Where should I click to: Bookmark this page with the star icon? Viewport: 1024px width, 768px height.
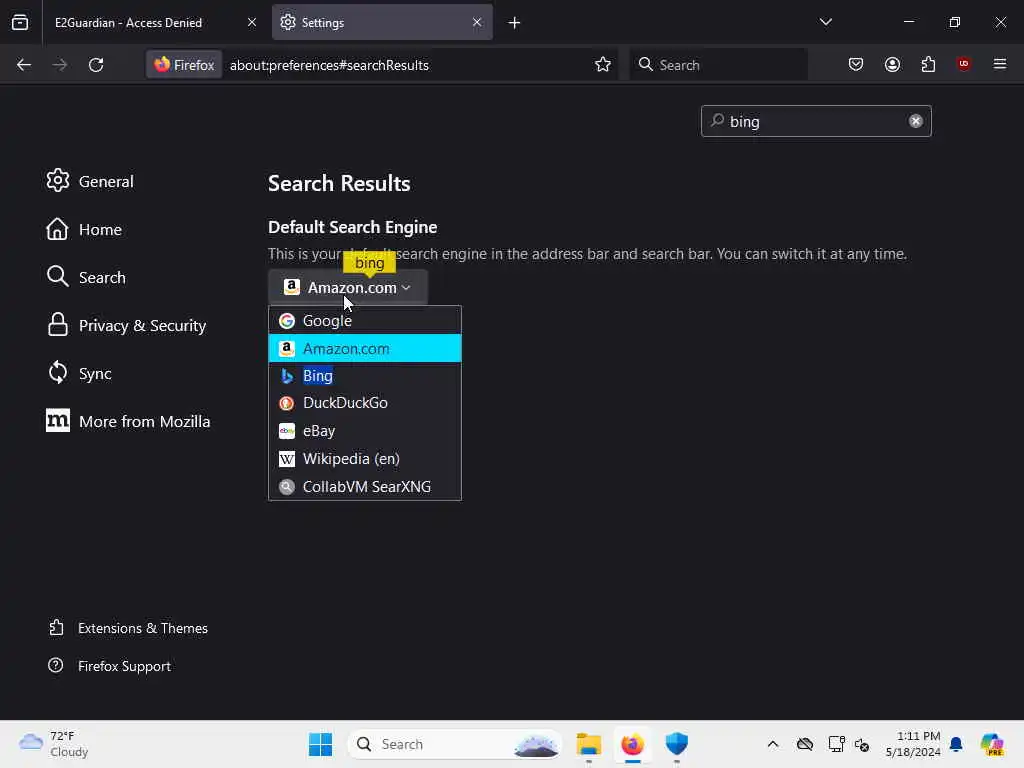coord(603,65)
